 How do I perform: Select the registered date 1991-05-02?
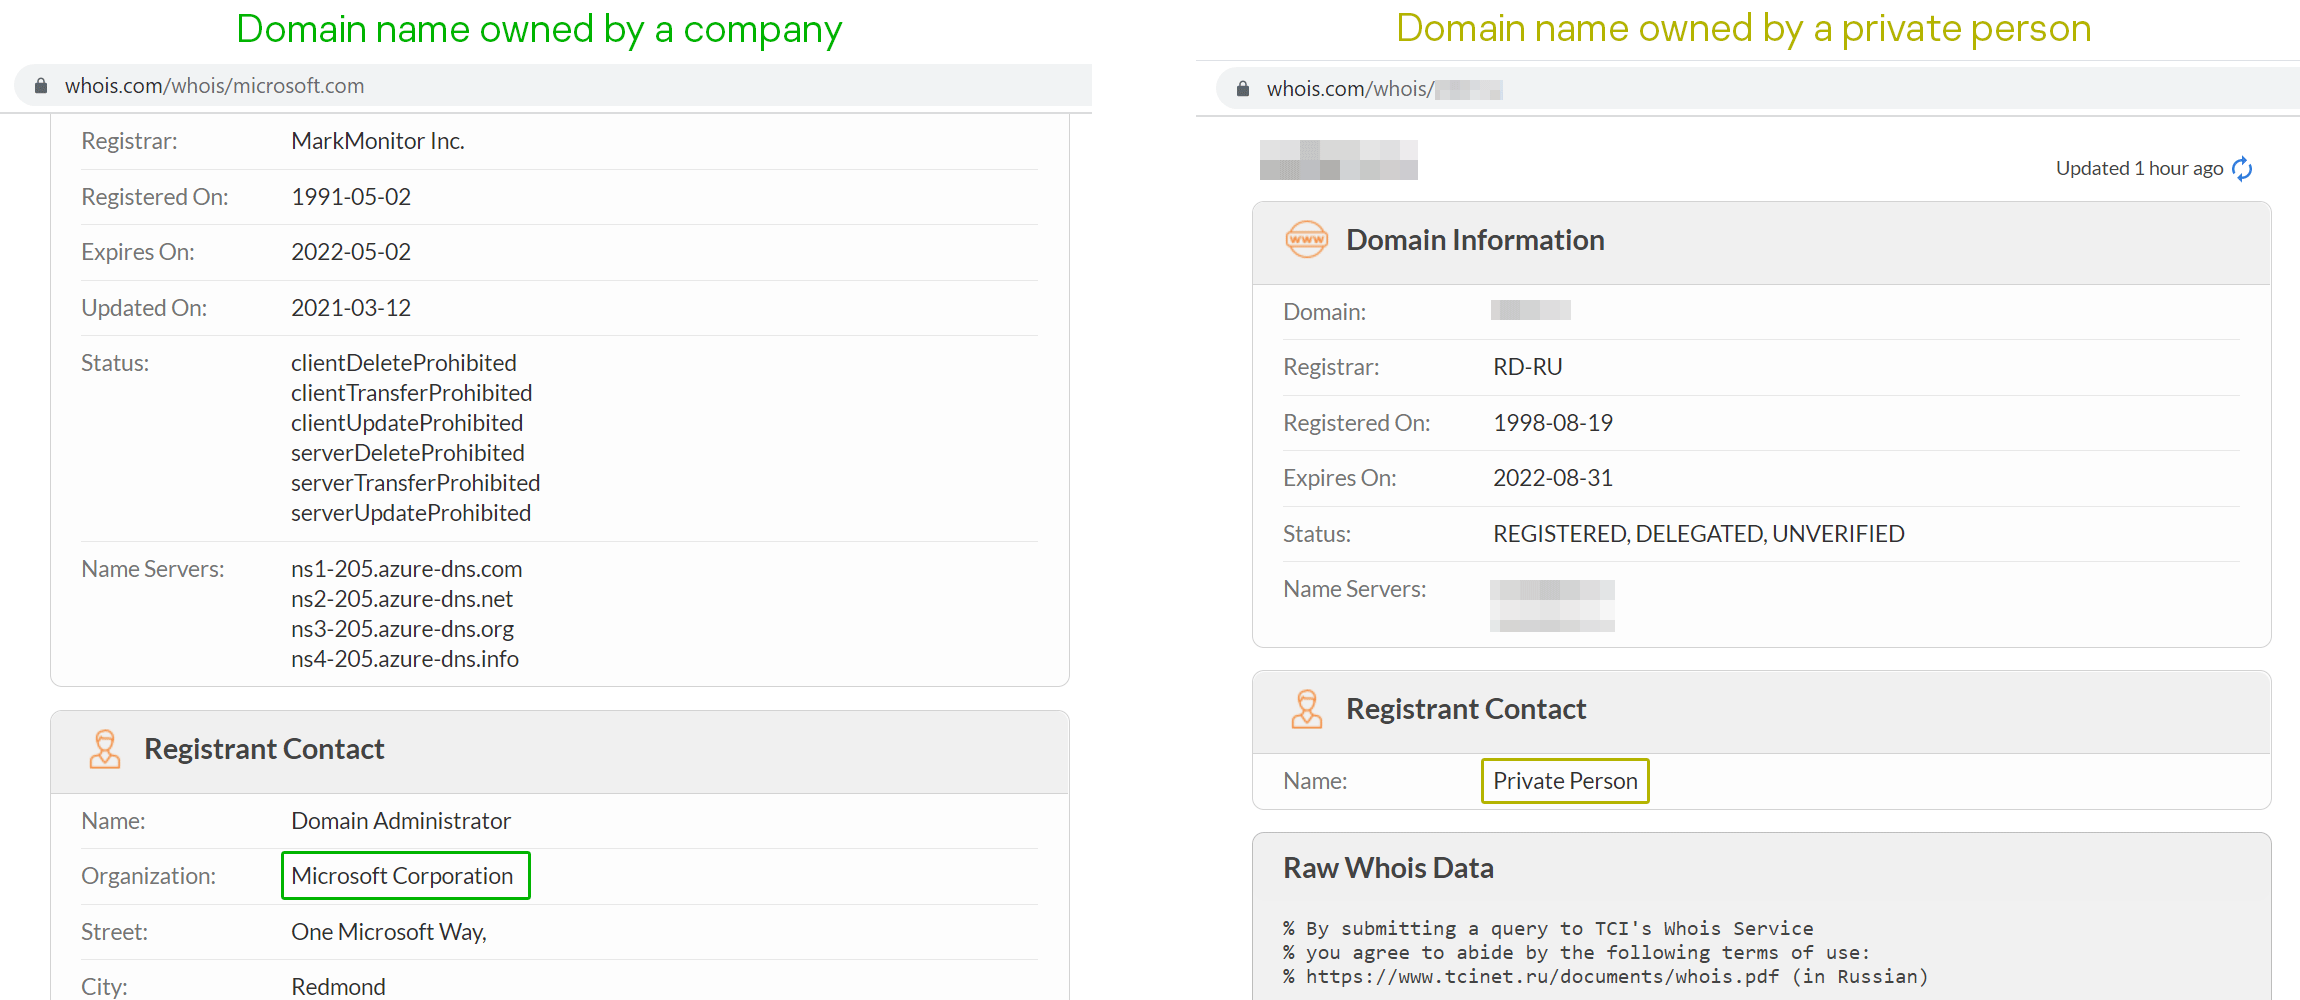[x=351, y=197]
